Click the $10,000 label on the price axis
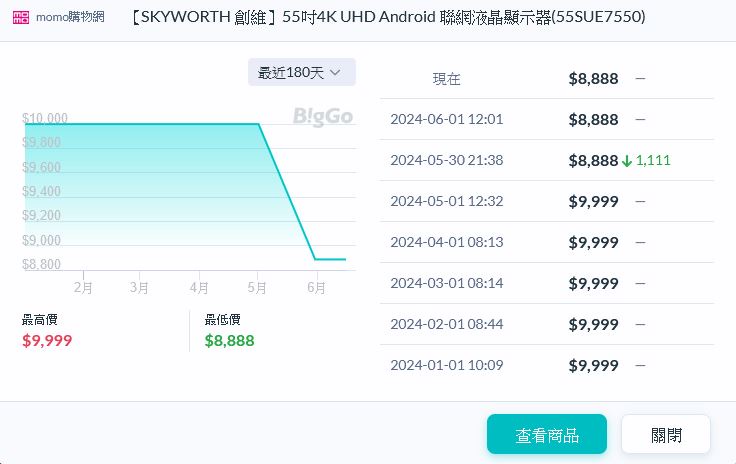 pyautogui.click(x=45, y=119)
